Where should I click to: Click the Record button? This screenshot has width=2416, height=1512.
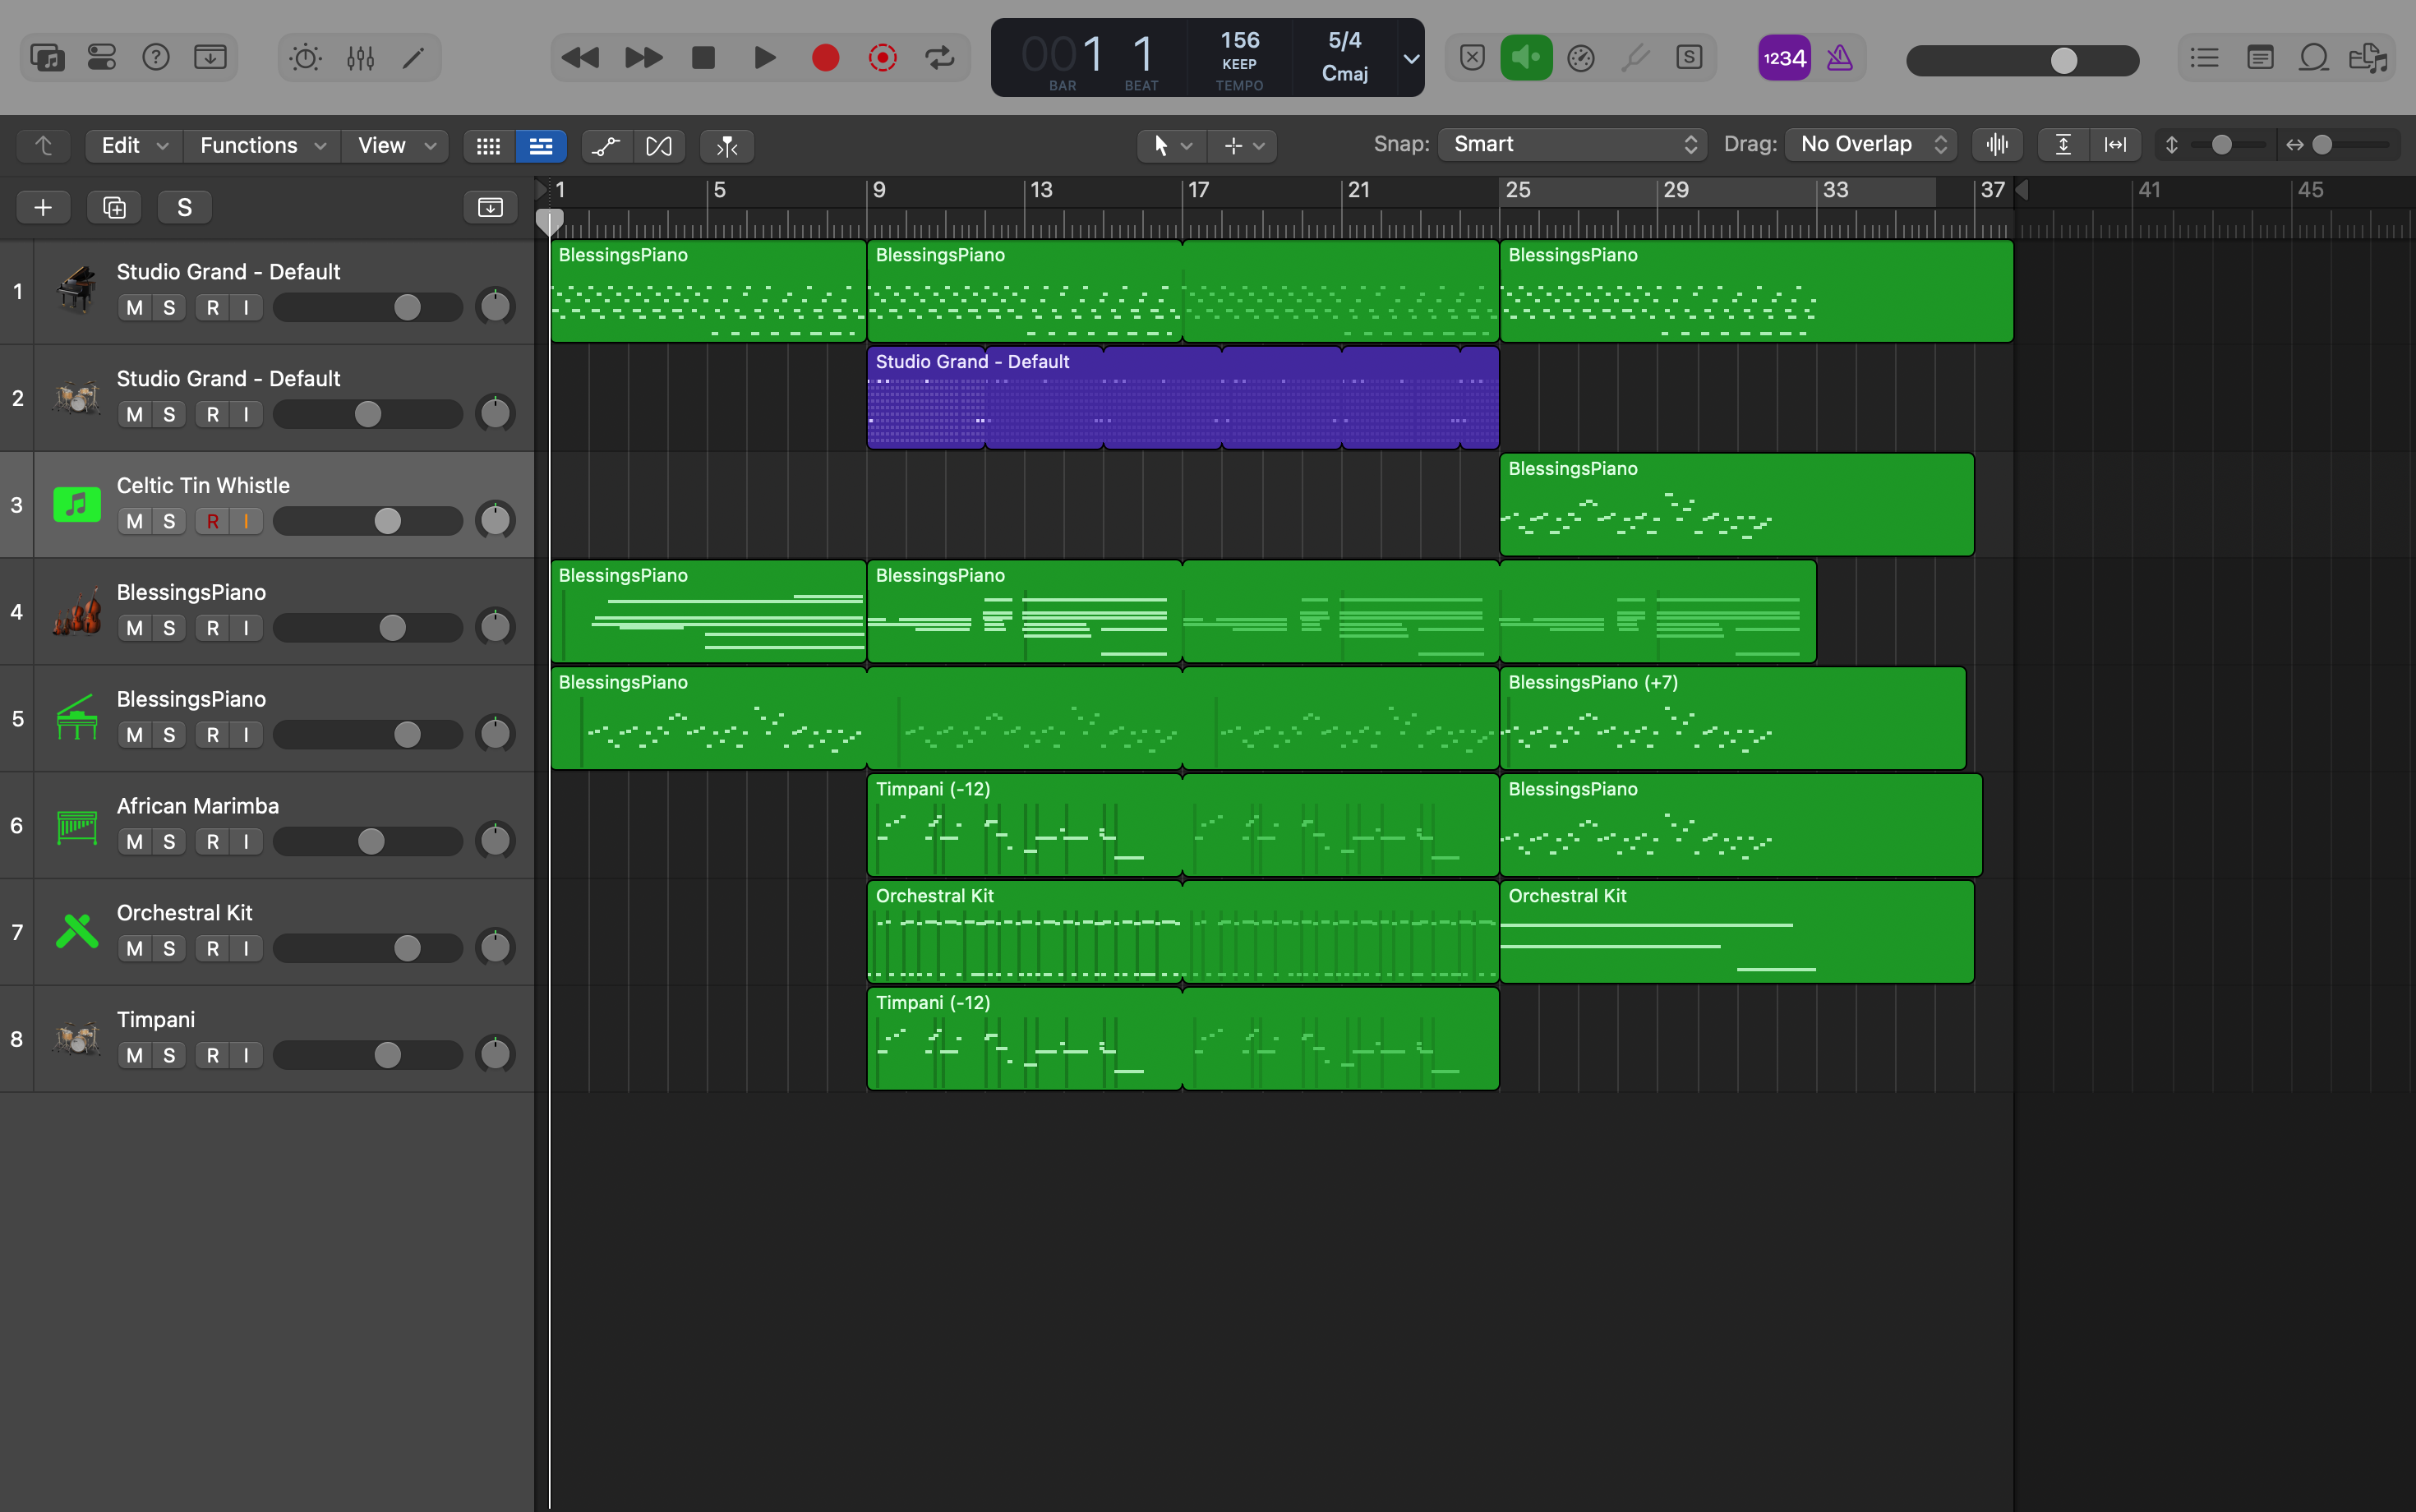click(825, 58)
